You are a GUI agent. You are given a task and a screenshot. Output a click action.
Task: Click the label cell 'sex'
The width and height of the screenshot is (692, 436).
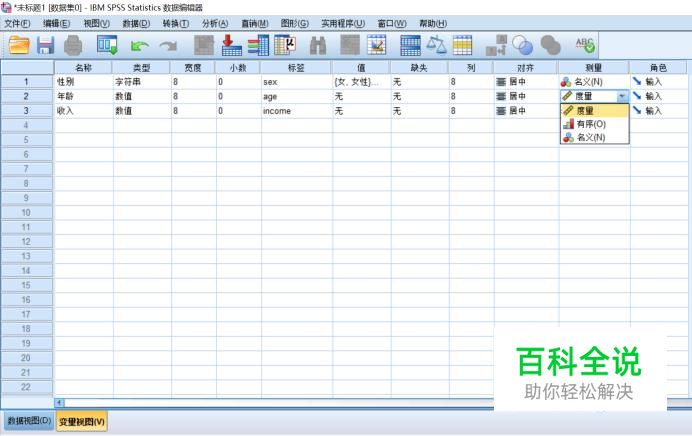click(297, 82)
